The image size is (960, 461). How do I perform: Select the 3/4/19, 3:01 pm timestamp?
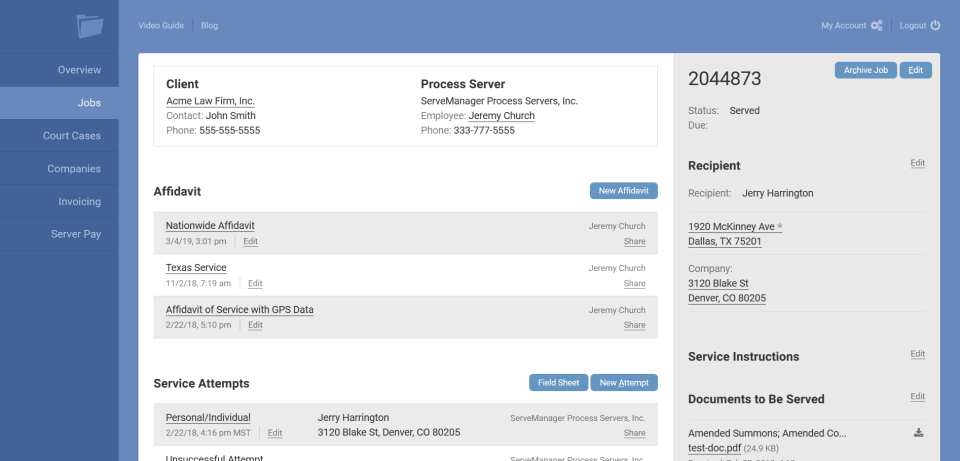(196, 241)
